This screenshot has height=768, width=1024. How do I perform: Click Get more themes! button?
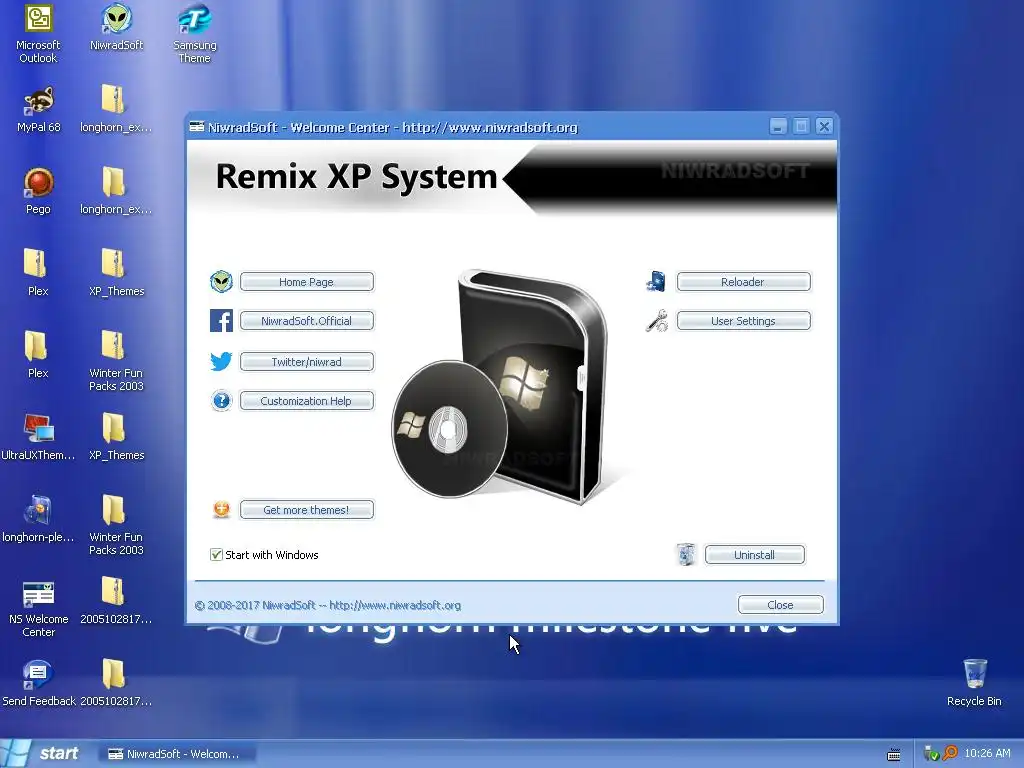coord(307,509)
